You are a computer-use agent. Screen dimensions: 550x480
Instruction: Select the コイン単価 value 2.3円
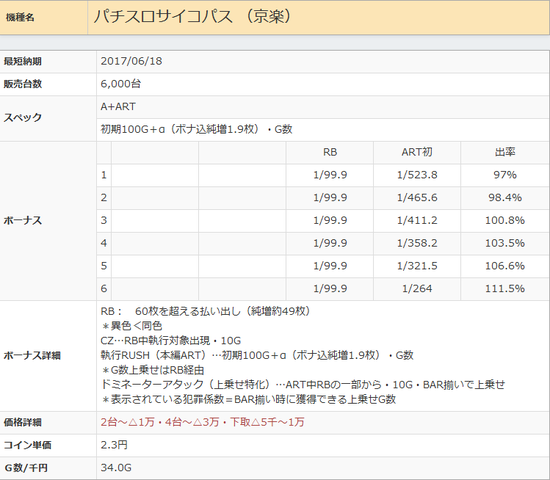[114, 445]
